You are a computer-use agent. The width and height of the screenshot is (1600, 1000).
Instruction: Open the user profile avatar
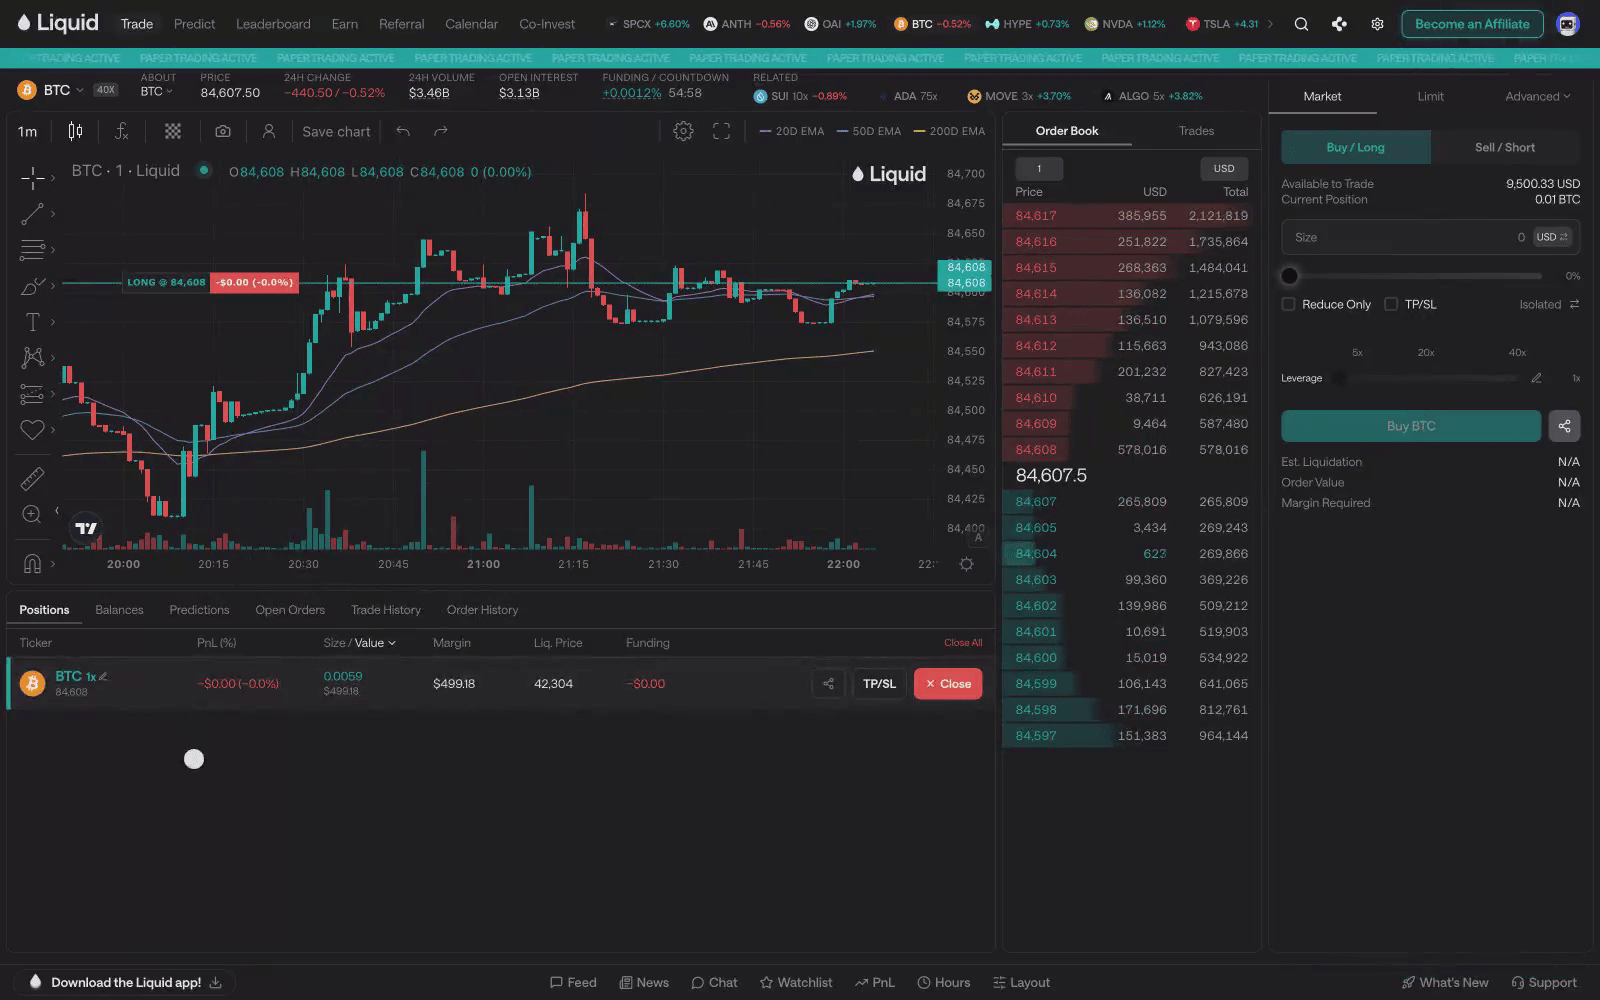(x=1568, y=24)
